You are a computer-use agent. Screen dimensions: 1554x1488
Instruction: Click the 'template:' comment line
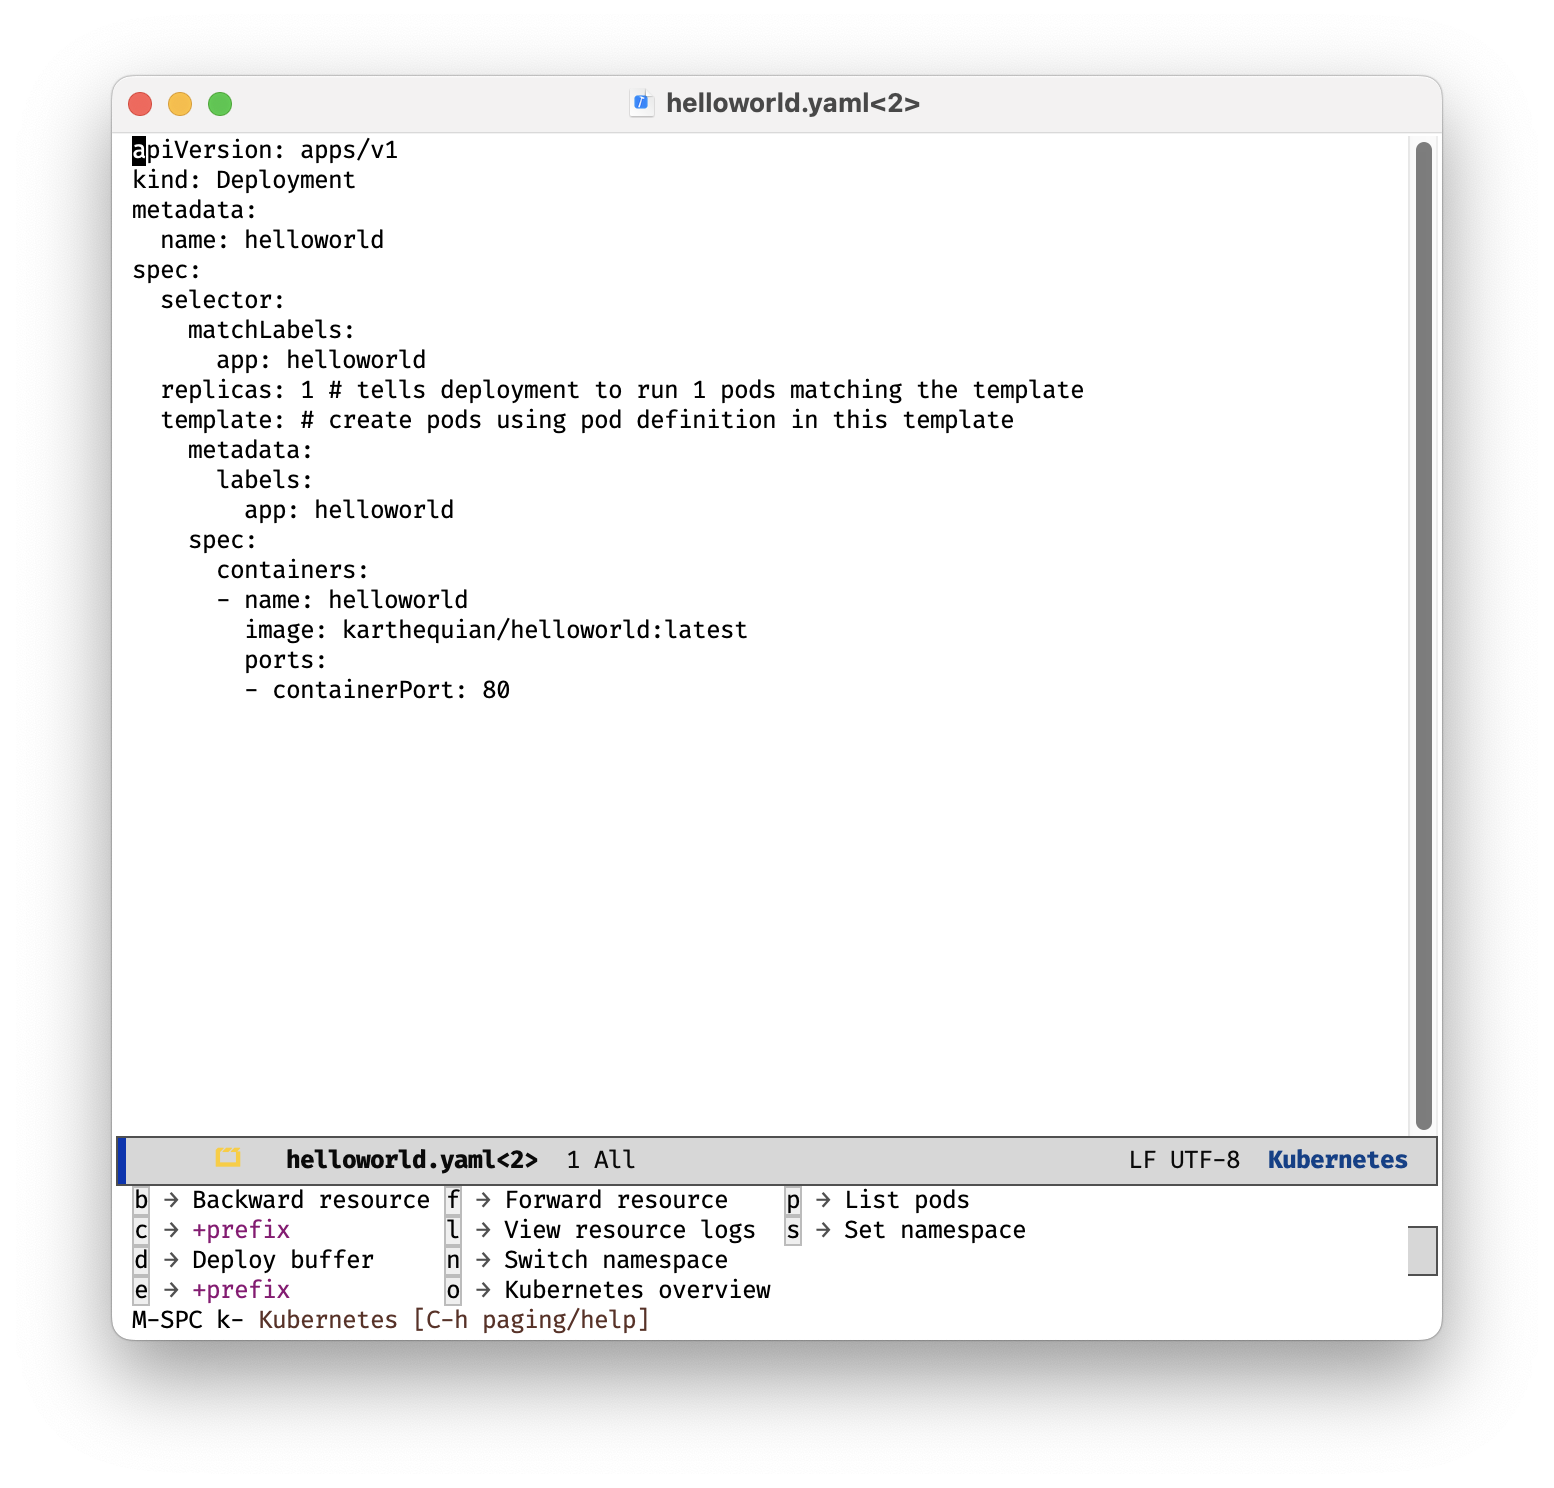click(587, 420)
